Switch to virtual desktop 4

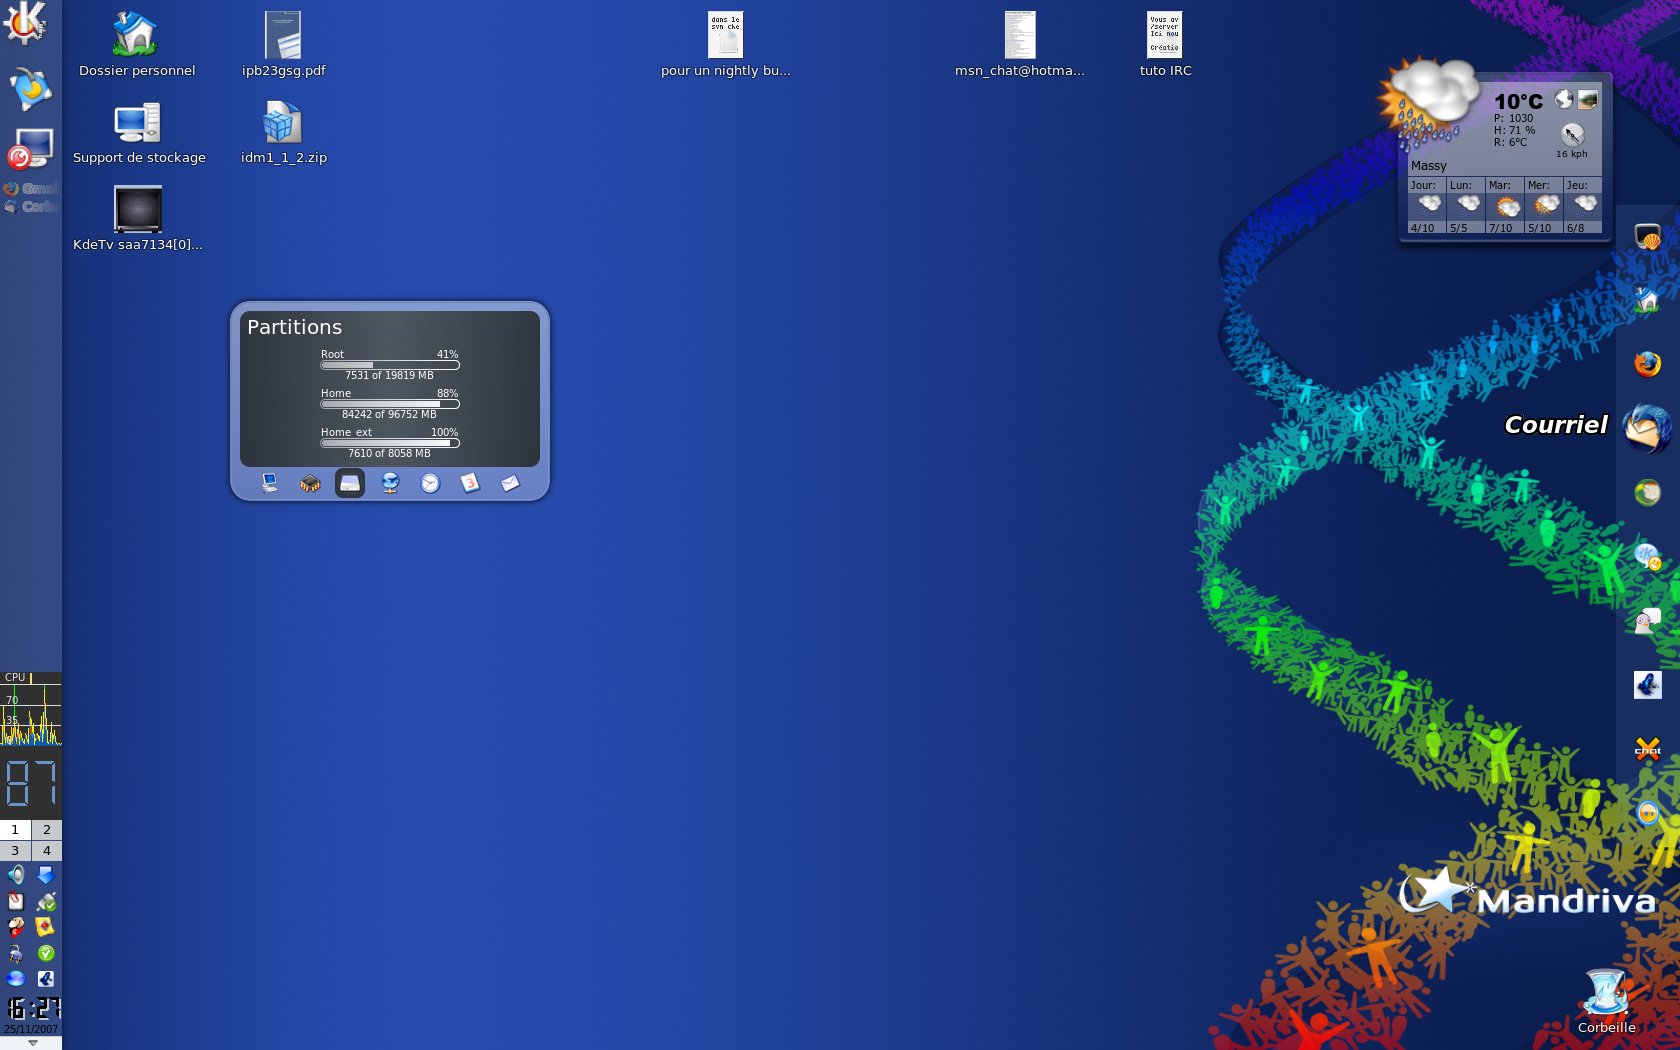coord(46,851)
